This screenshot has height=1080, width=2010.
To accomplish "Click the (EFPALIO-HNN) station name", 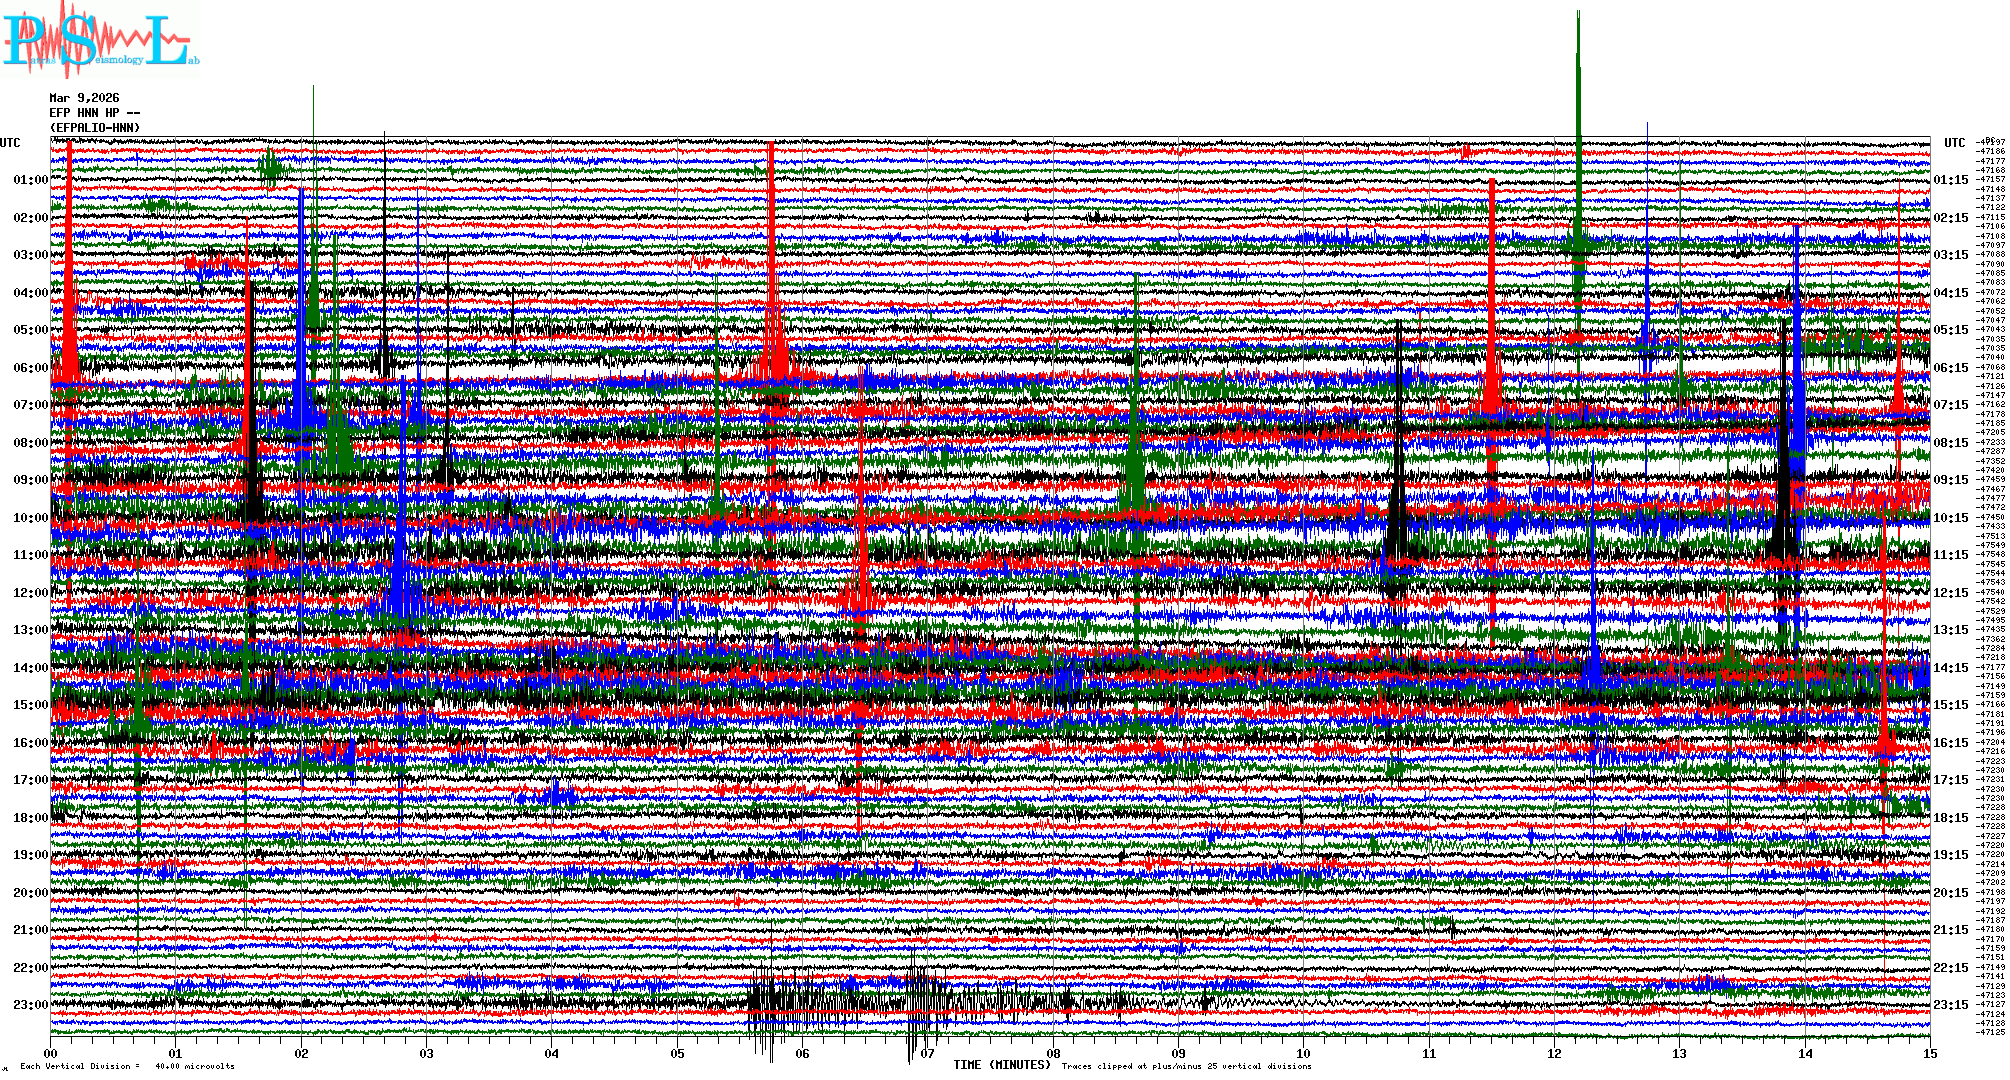I will (95, 128).
